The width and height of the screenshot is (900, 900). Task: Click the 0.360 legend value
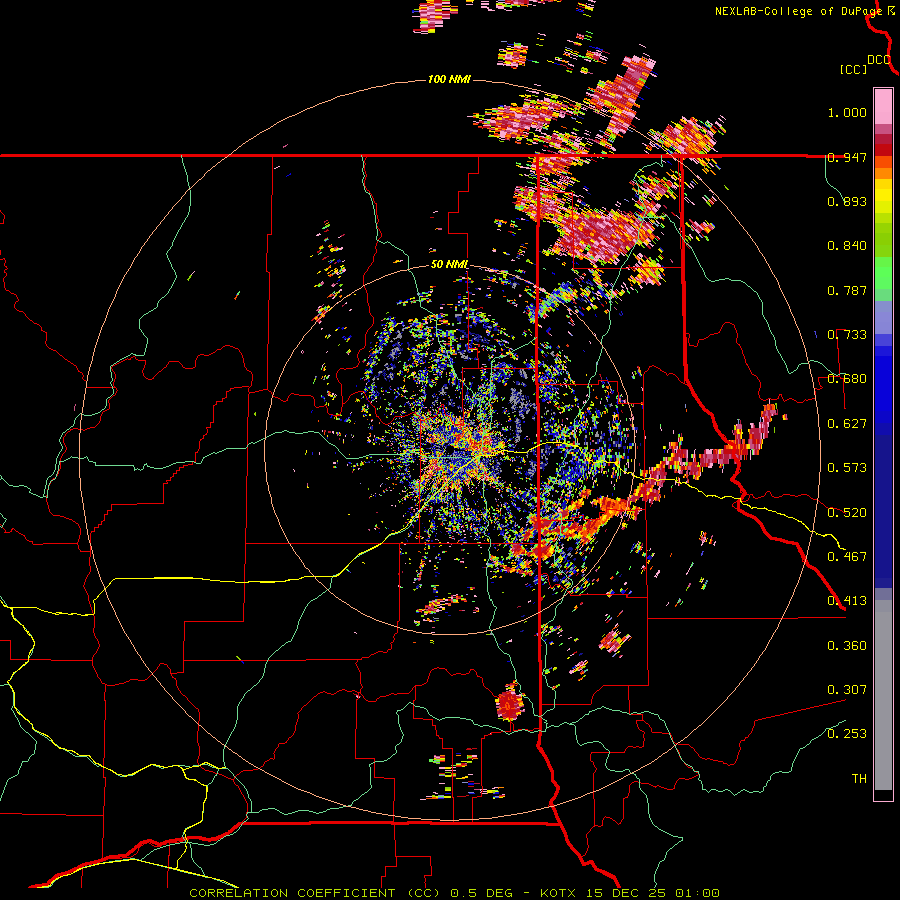tap(847, 645)
